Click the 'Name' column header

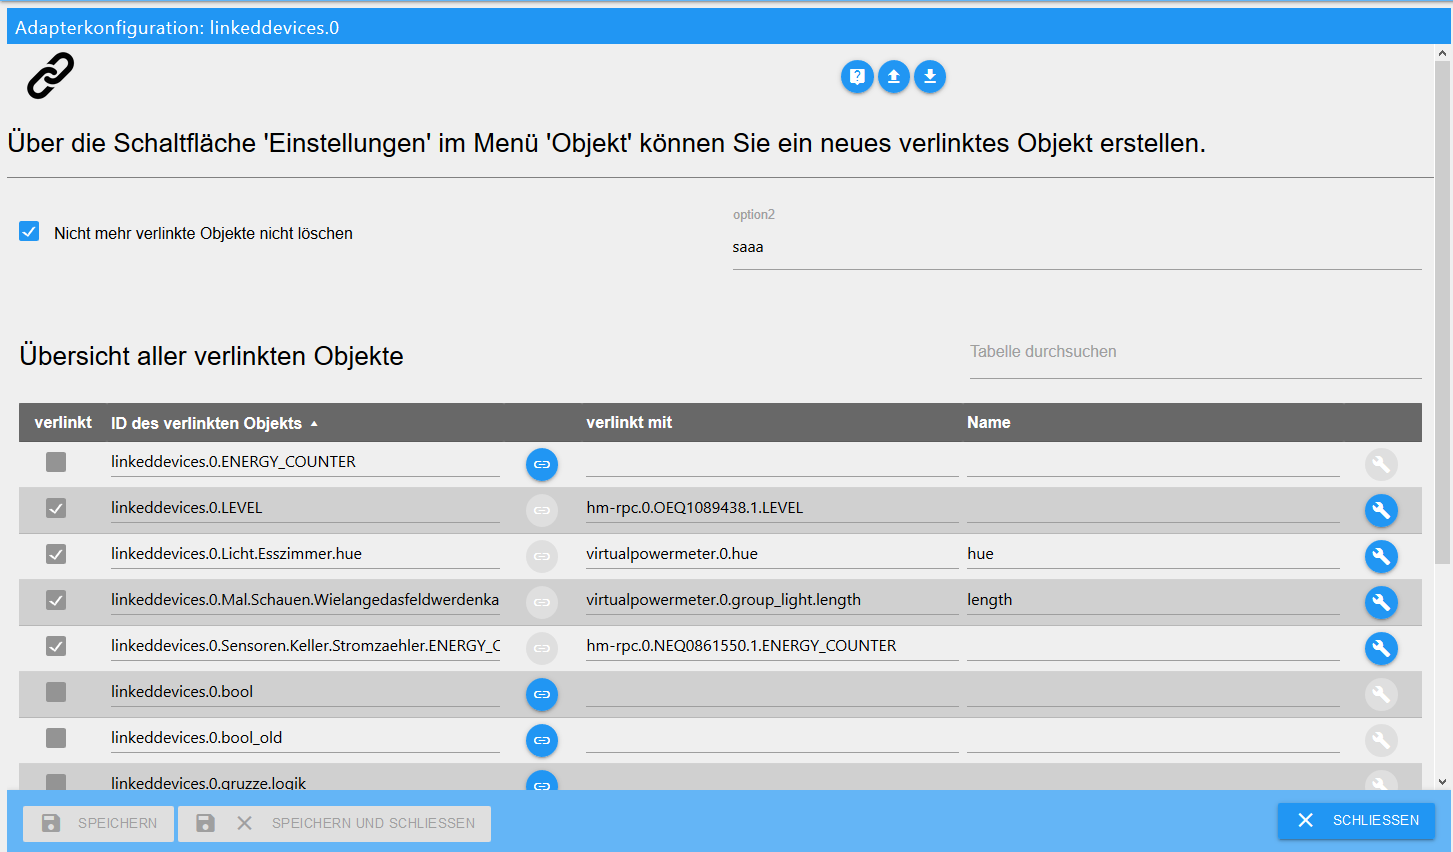(x=989, y=423)
